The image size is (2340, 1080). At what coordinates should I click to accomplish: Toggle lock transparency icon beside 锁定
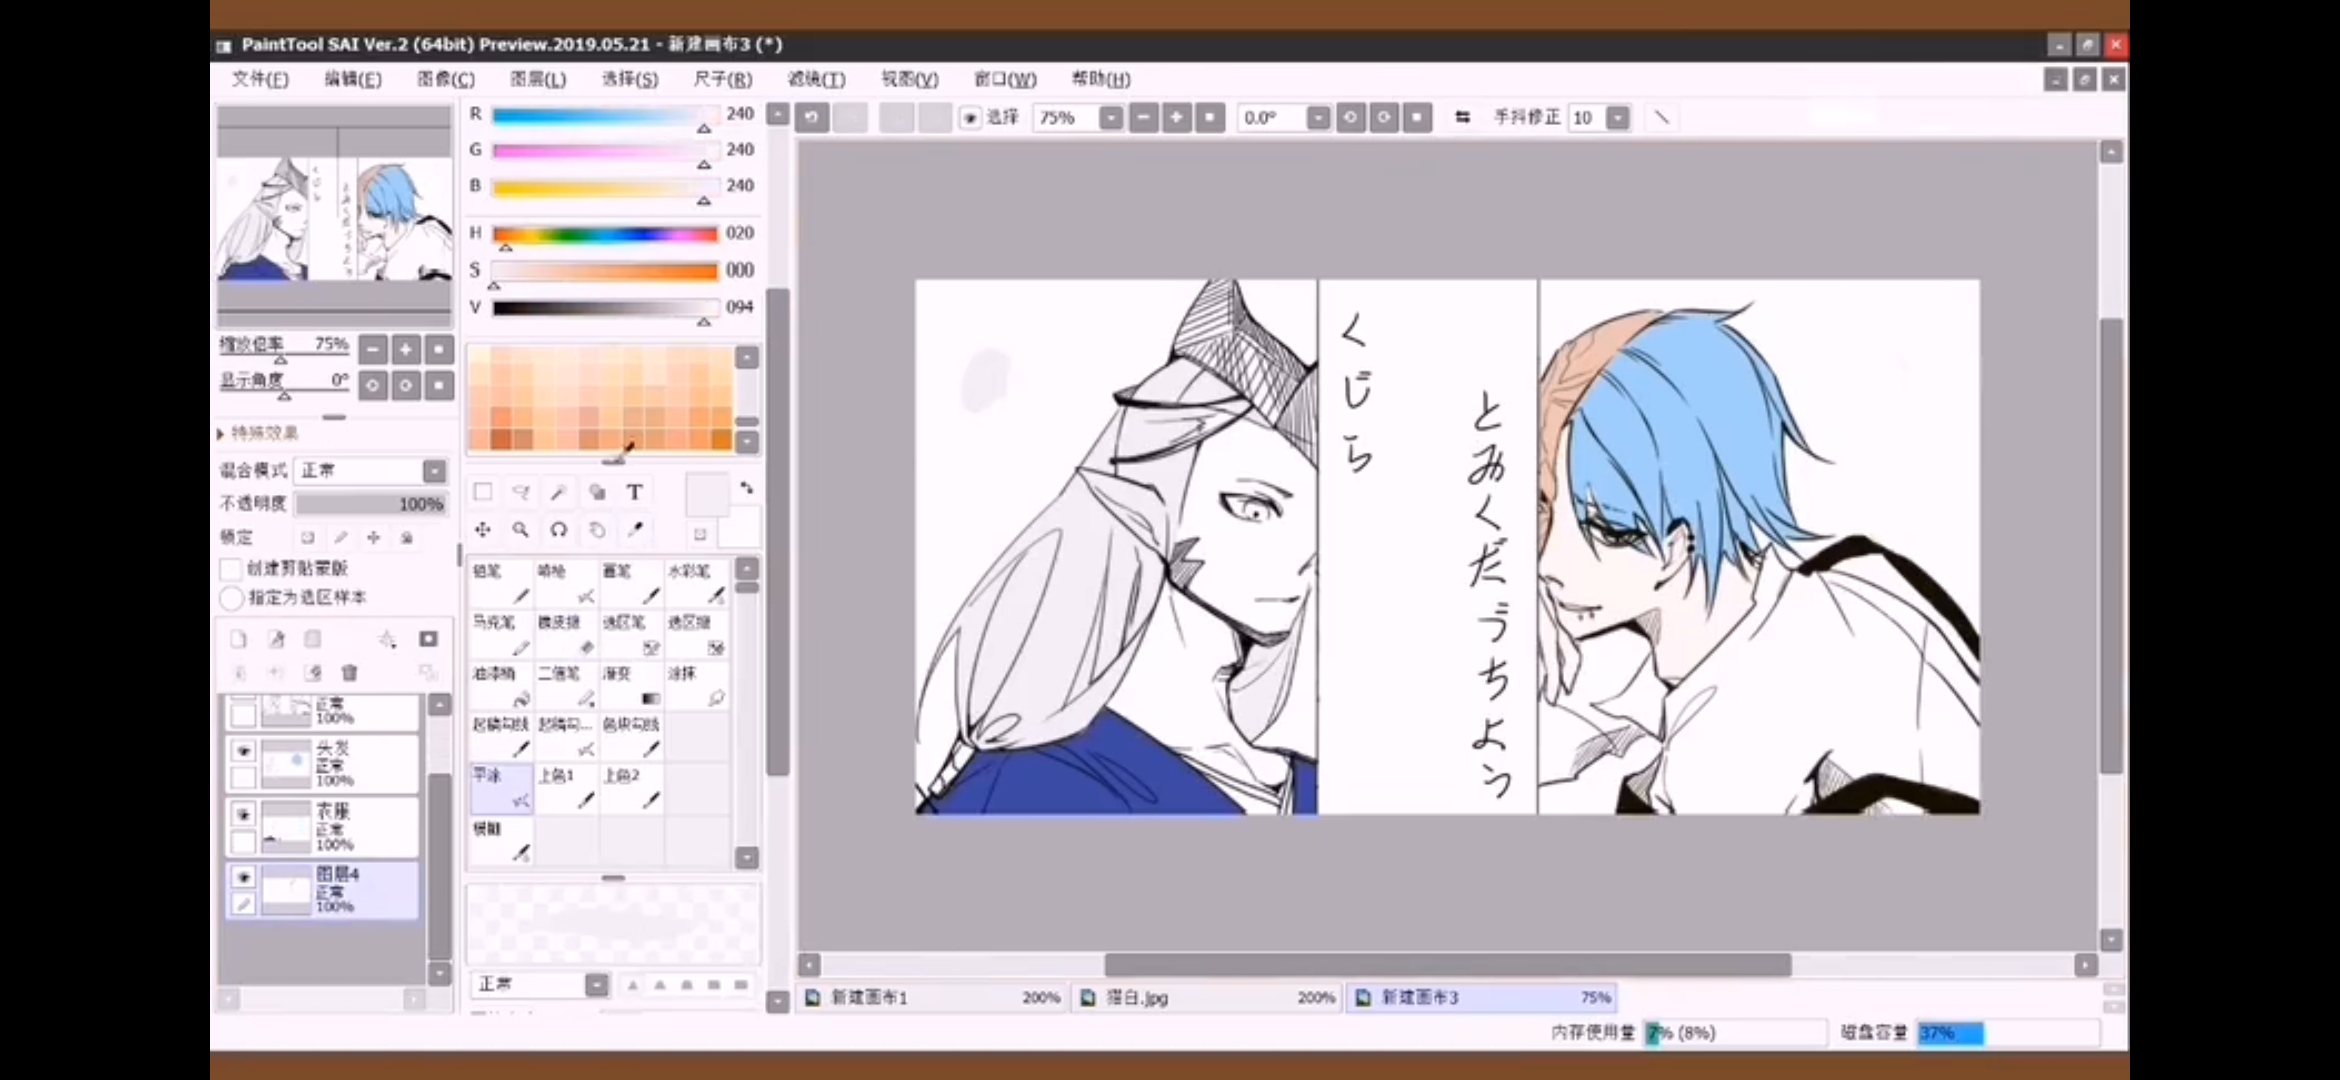[308, 537]
